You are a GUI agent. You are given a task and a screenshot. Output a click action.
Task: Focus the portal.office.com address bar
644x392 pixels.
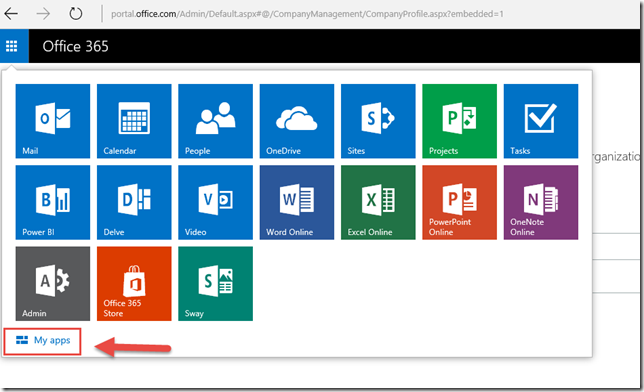pyautogui.click(x=307, y=14)
